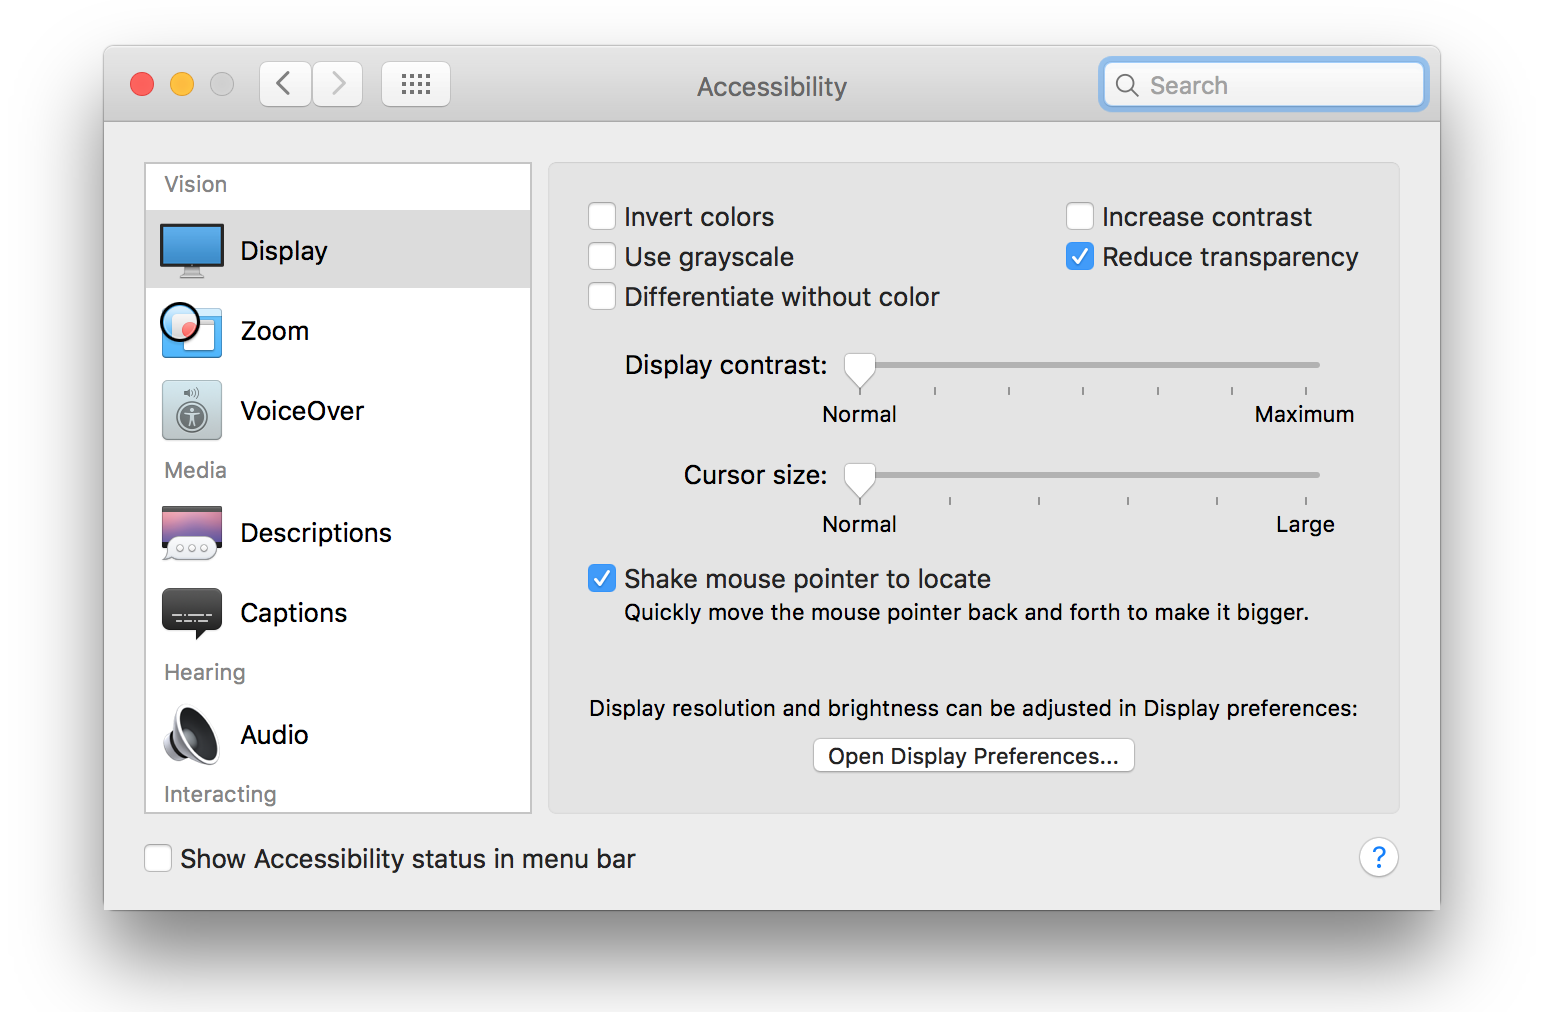This screenshot has height=1012, width=1556.
Task: Disable Reduce transparency option
Action: [x=1080, y=257]
